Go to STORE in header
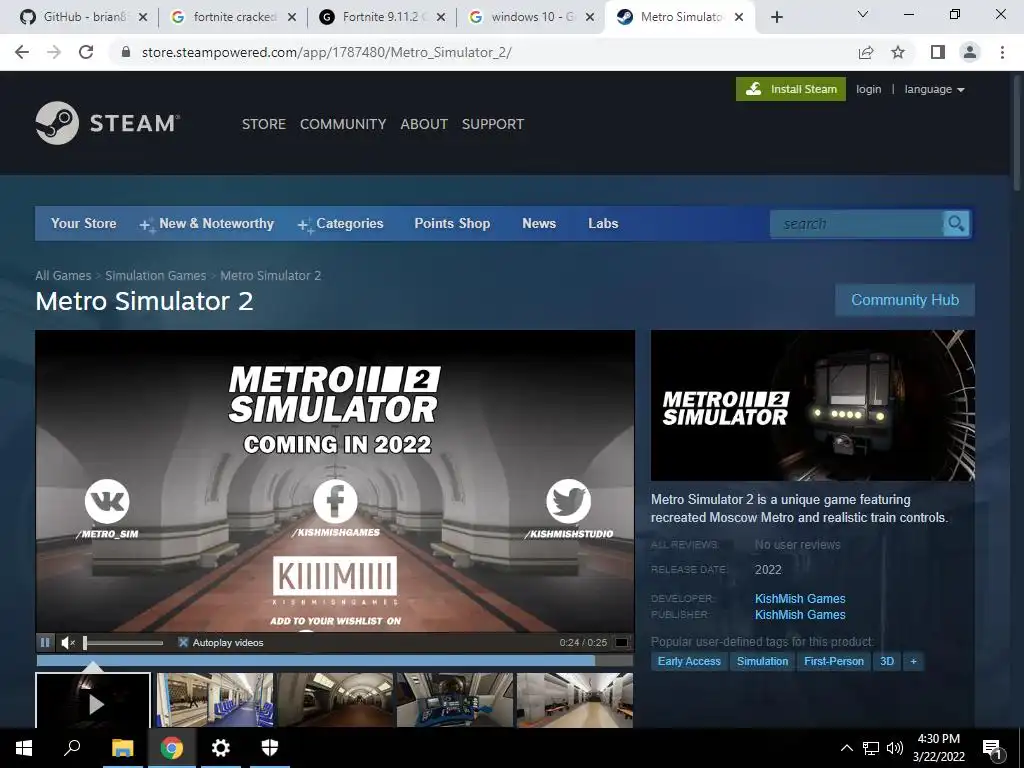 264,124
